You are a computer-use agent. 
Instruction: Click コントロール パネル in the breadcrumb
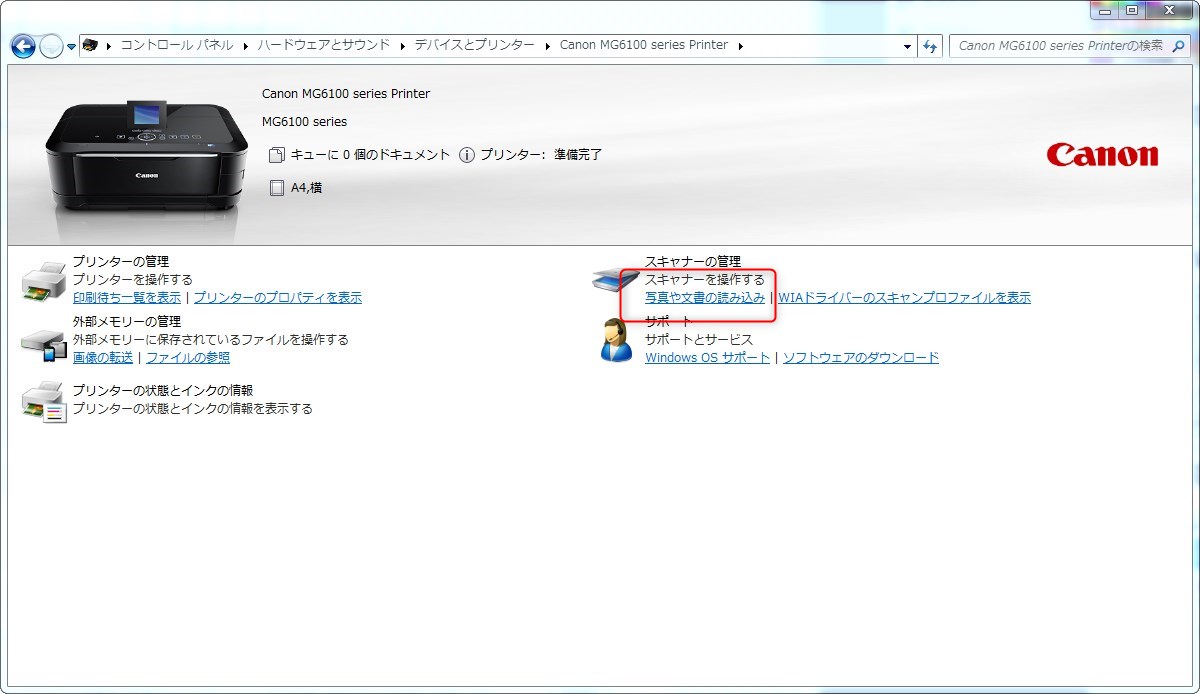pyautogui.click(x=177, y=45)
